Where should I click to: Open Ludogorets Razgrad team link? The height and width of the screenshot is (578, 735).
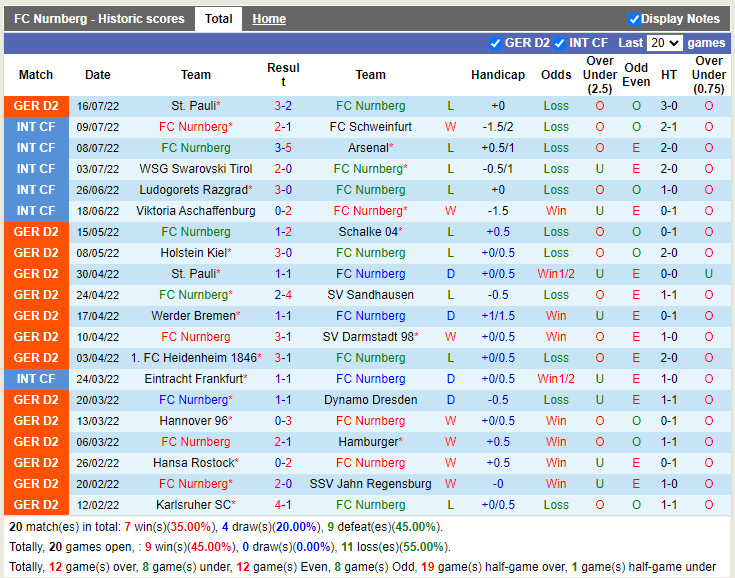[194, 190]
